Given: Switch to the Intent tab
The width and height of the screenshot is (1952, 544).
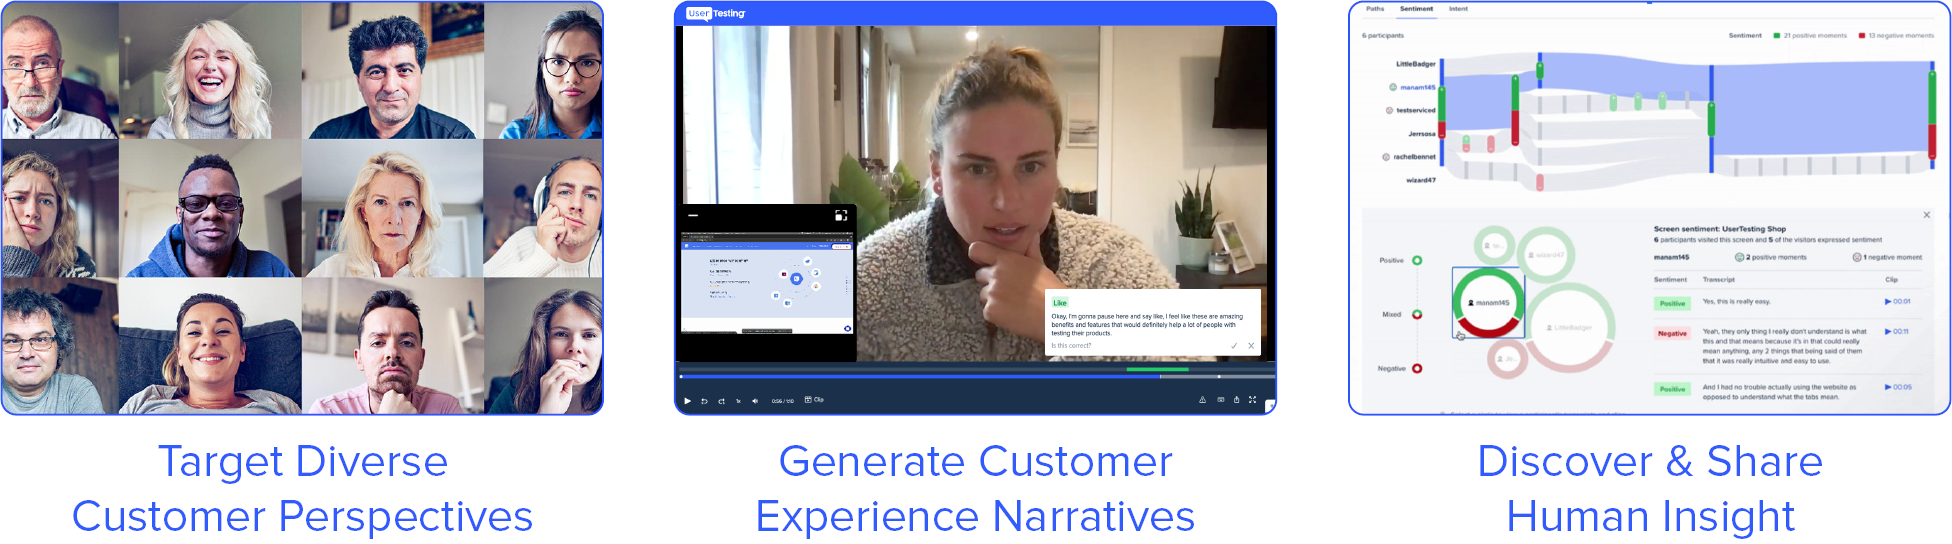Looking at the screenshot, I should (1458, 9).
